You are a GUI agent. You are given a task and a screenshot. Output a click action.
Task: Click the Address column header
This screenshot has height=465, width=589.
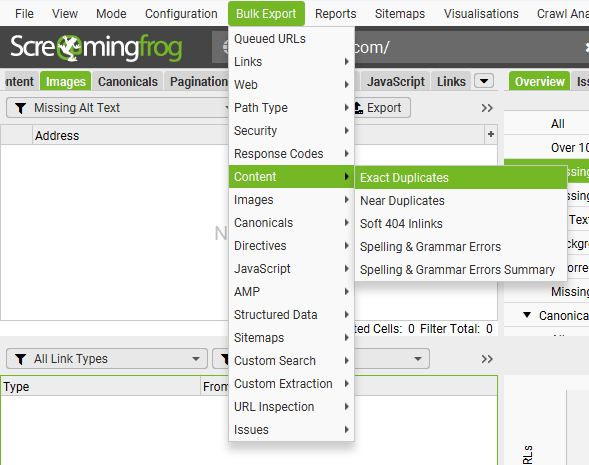(130, 135)
